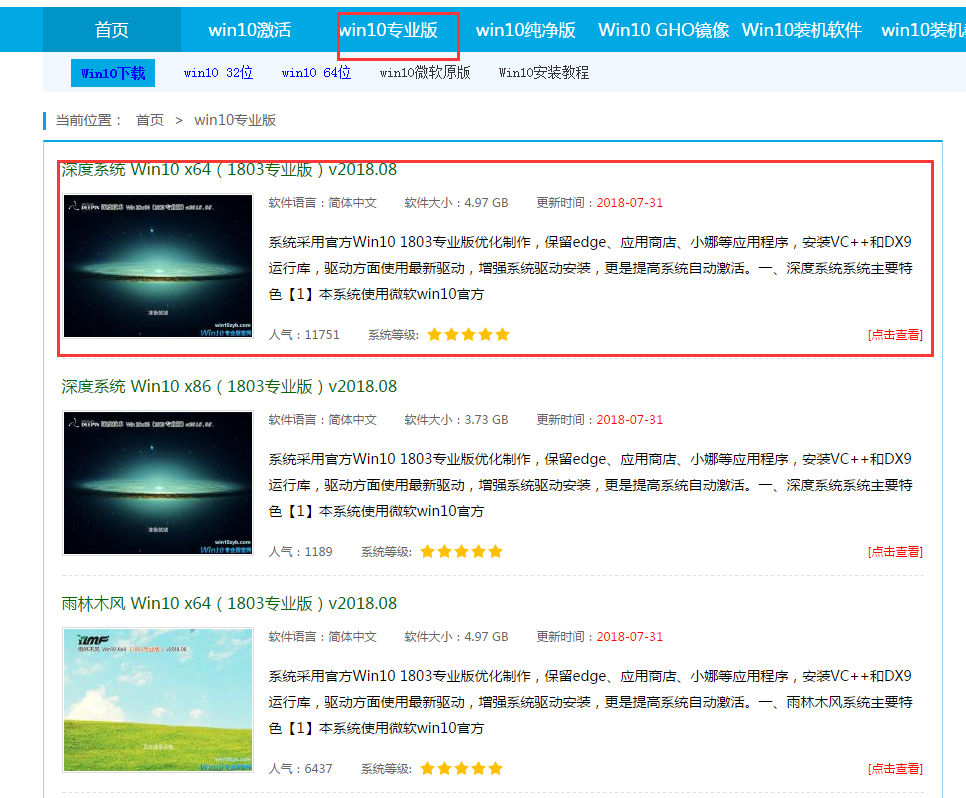Click the blue Win10下载 button

113,72
